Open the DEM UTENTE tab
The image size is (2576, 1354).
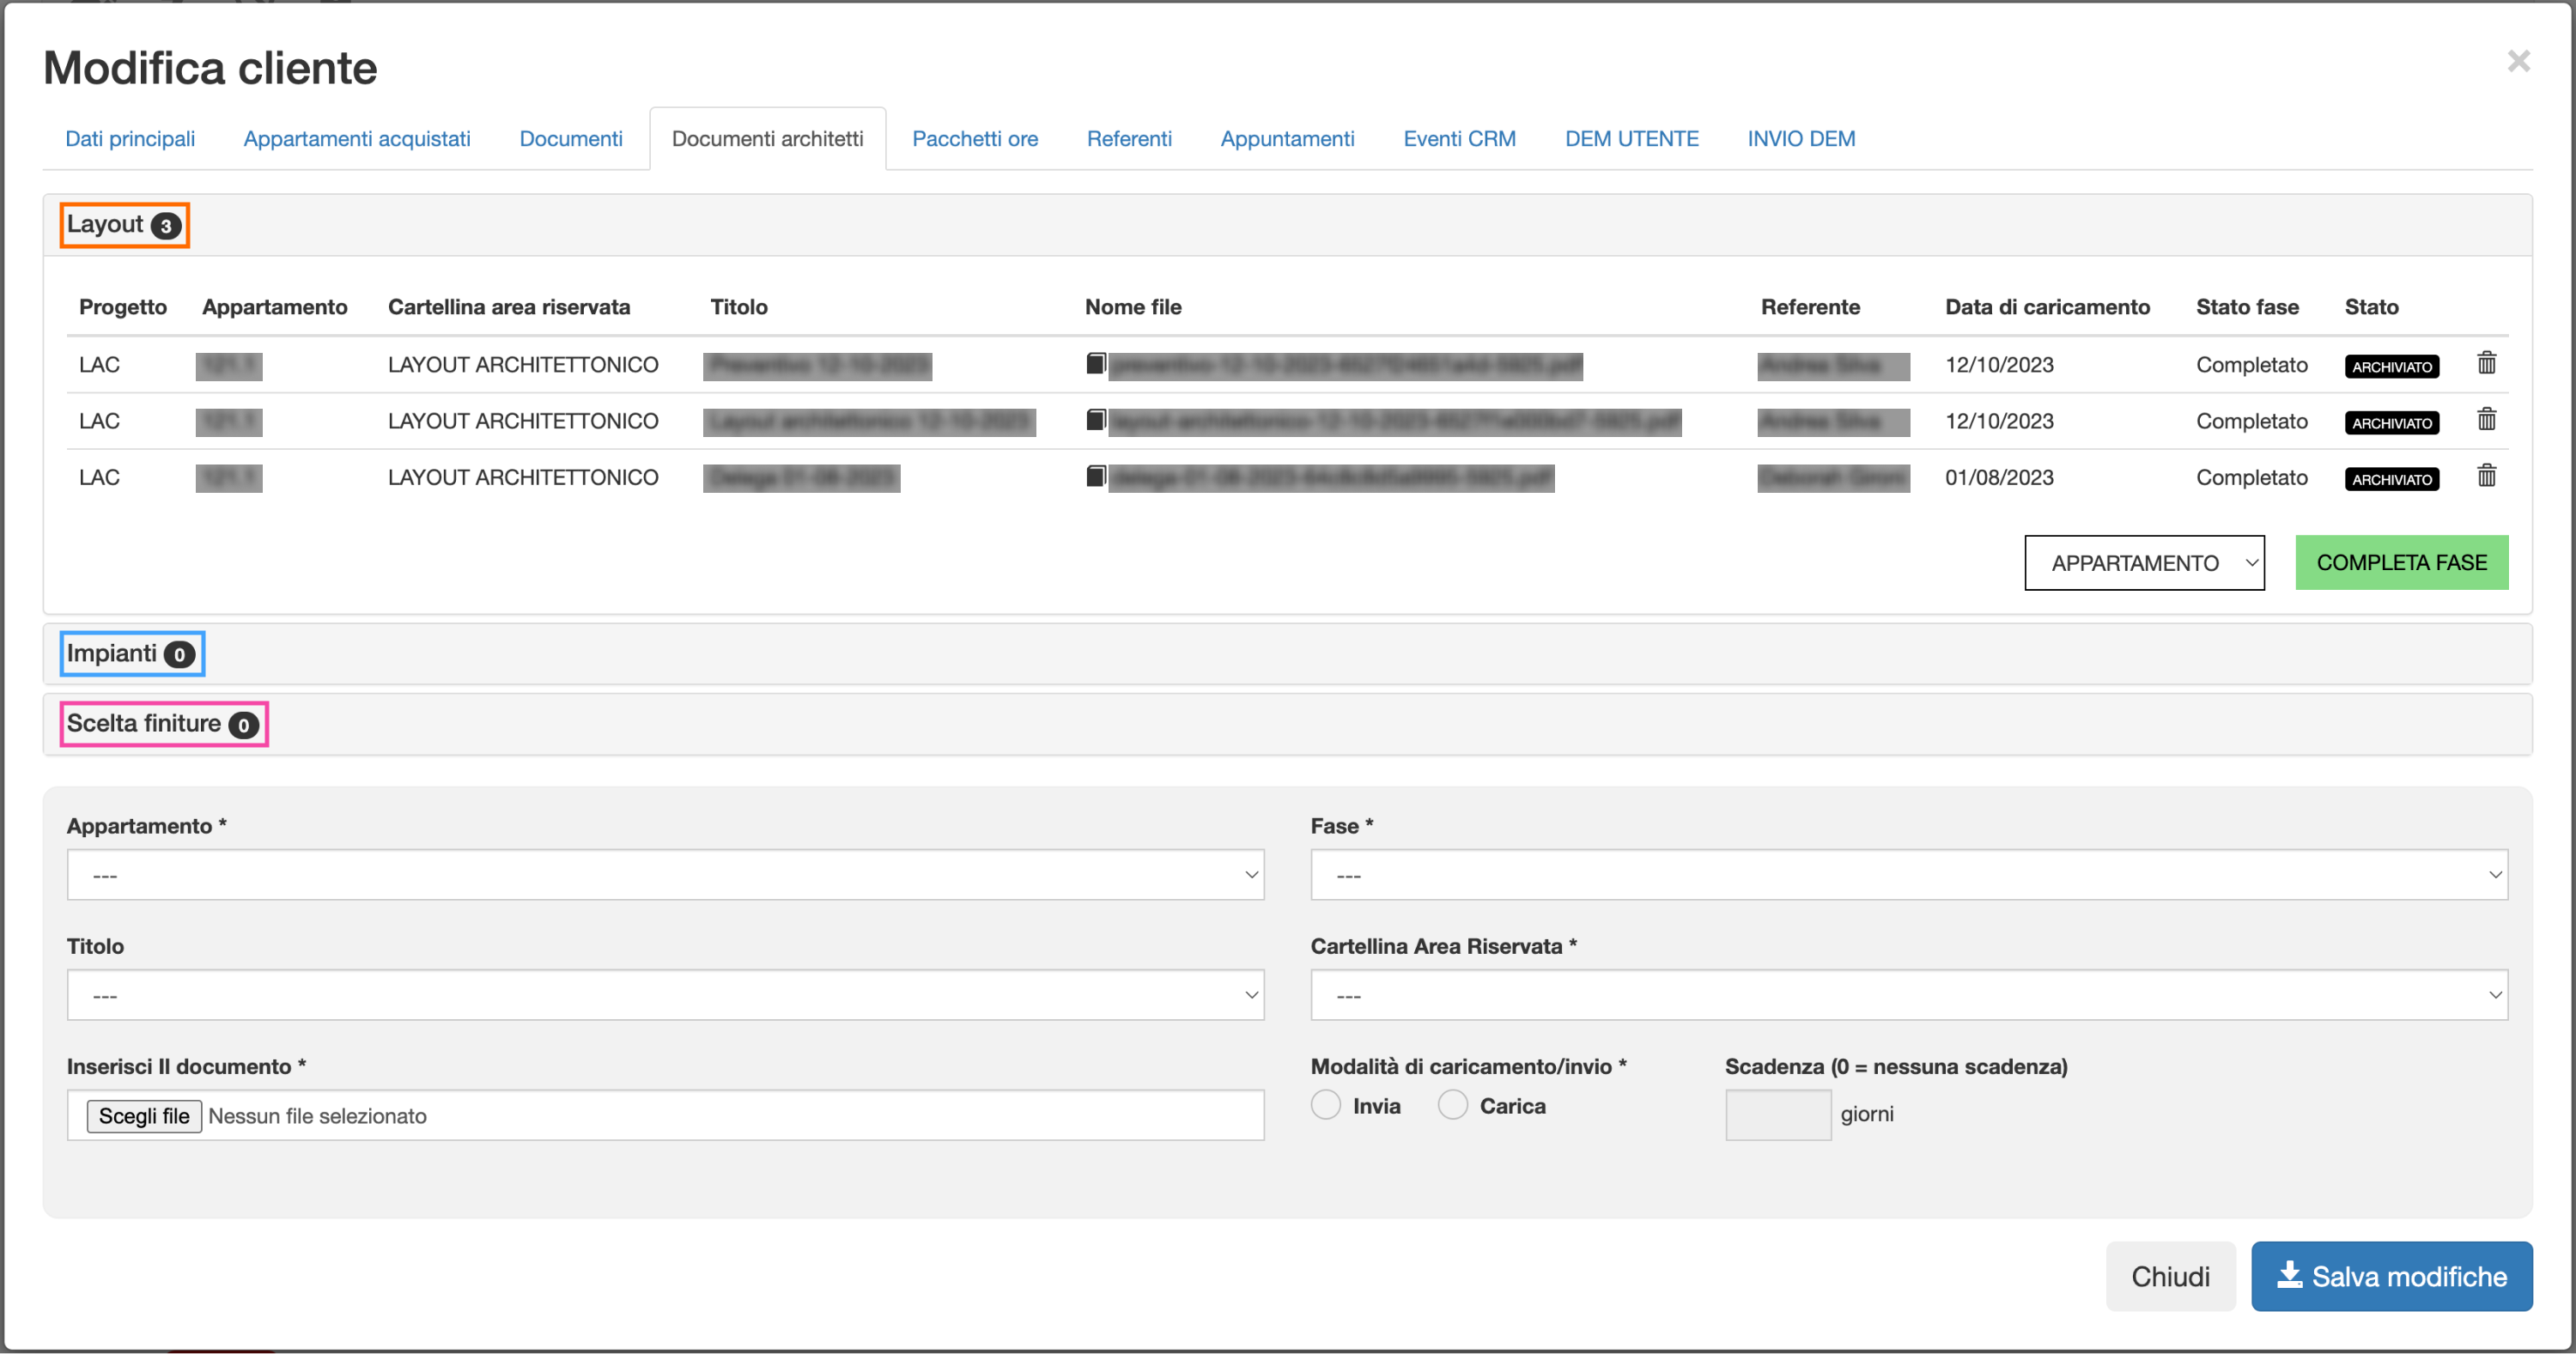coord(1631,139)
